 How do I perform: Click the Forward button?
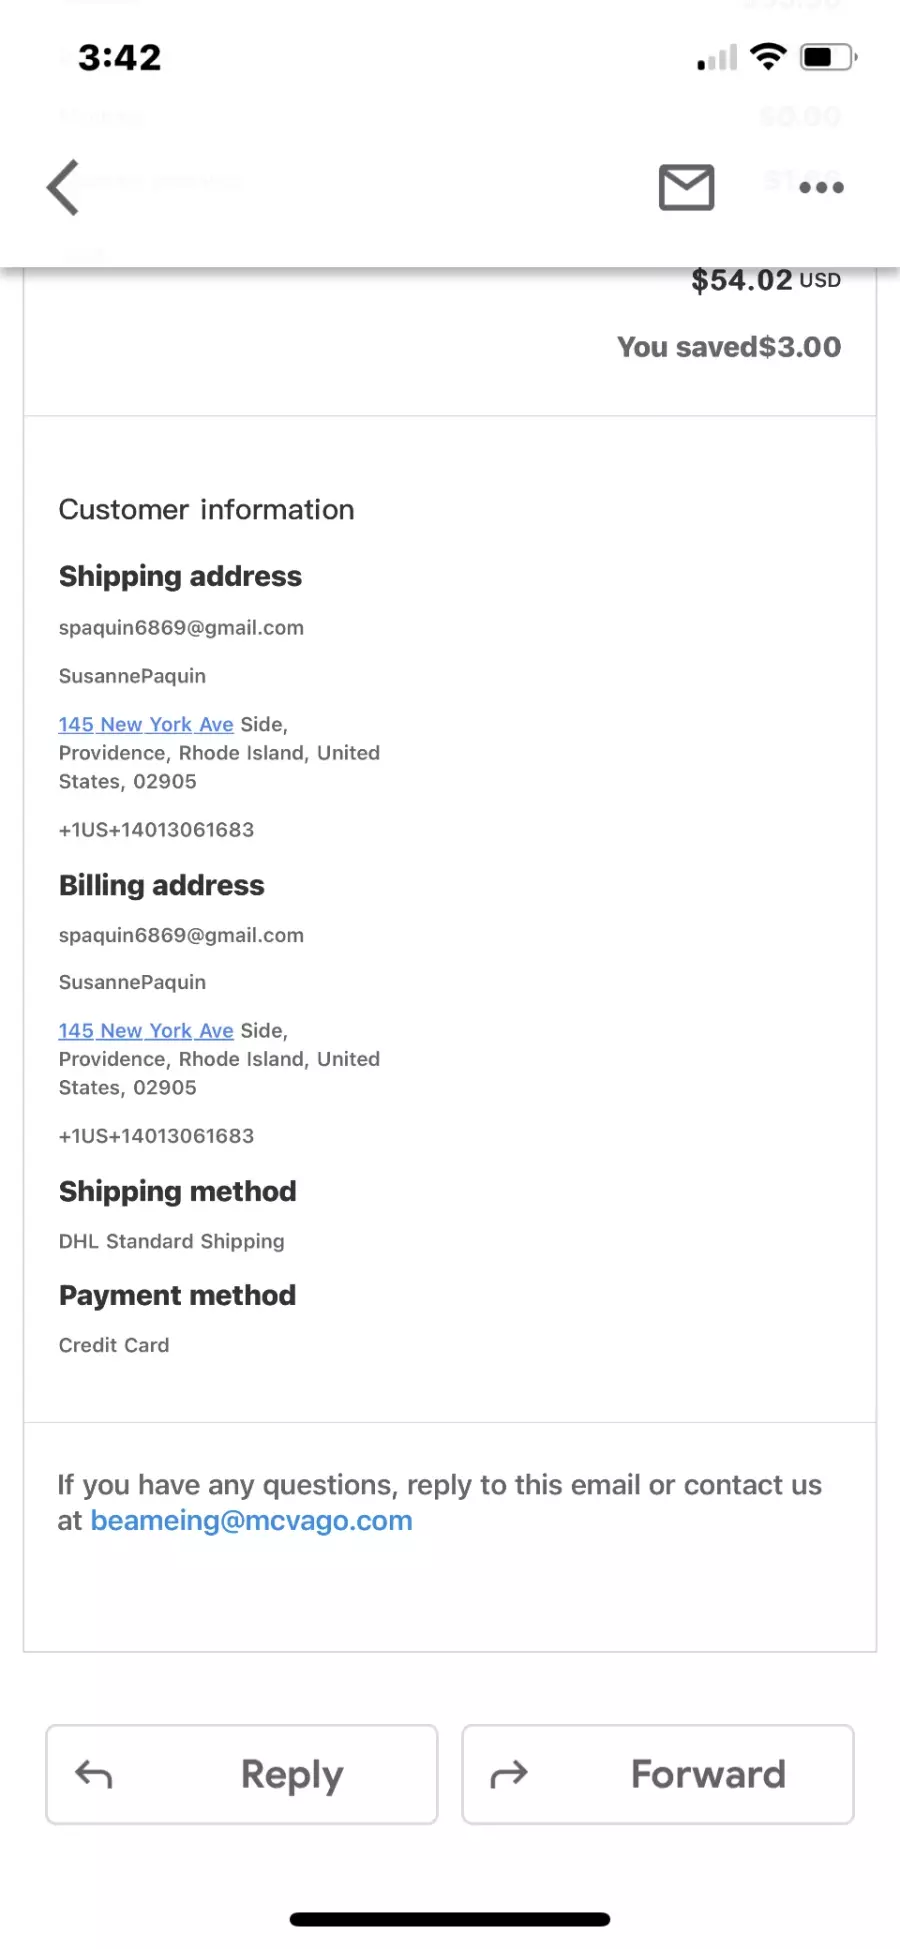tap(658, 1774)
